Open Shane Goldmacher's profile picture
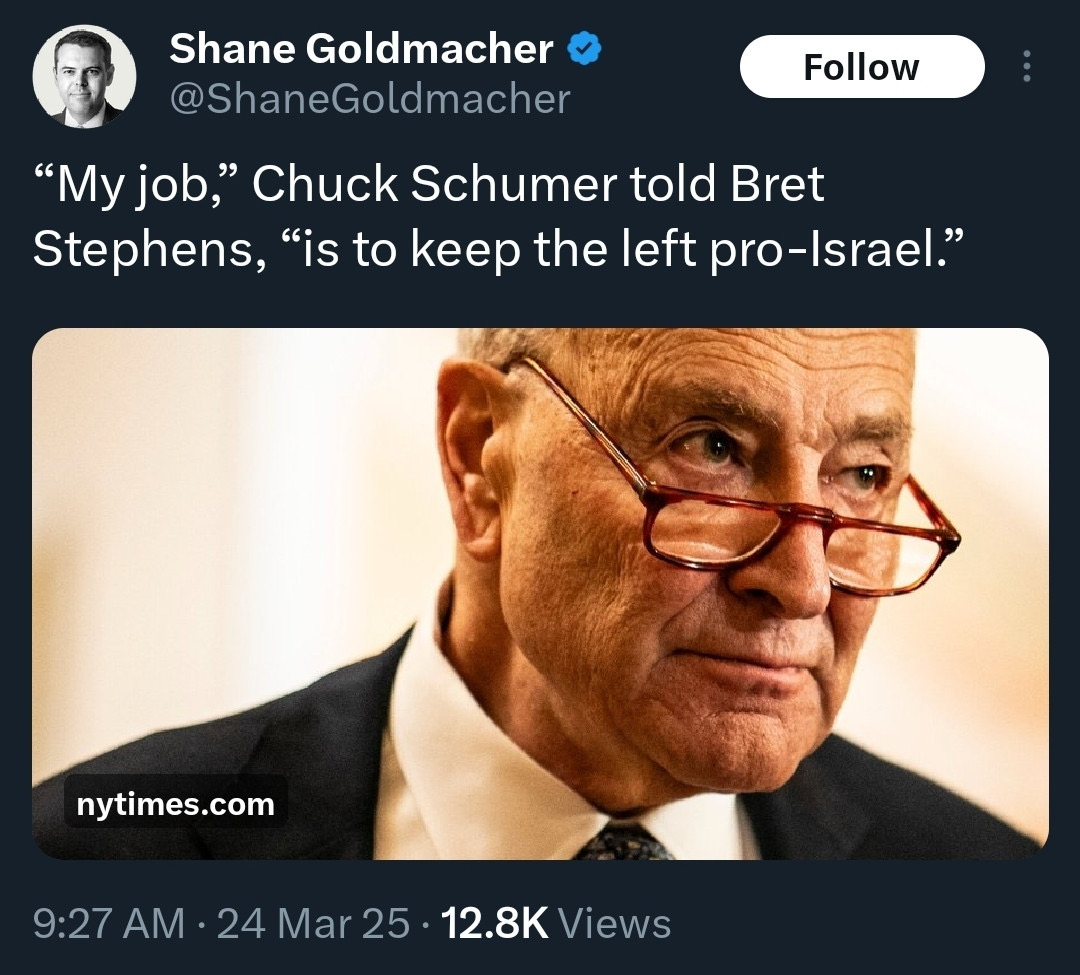Viewport: 1080px width, 975px height. tap(84, 76)
